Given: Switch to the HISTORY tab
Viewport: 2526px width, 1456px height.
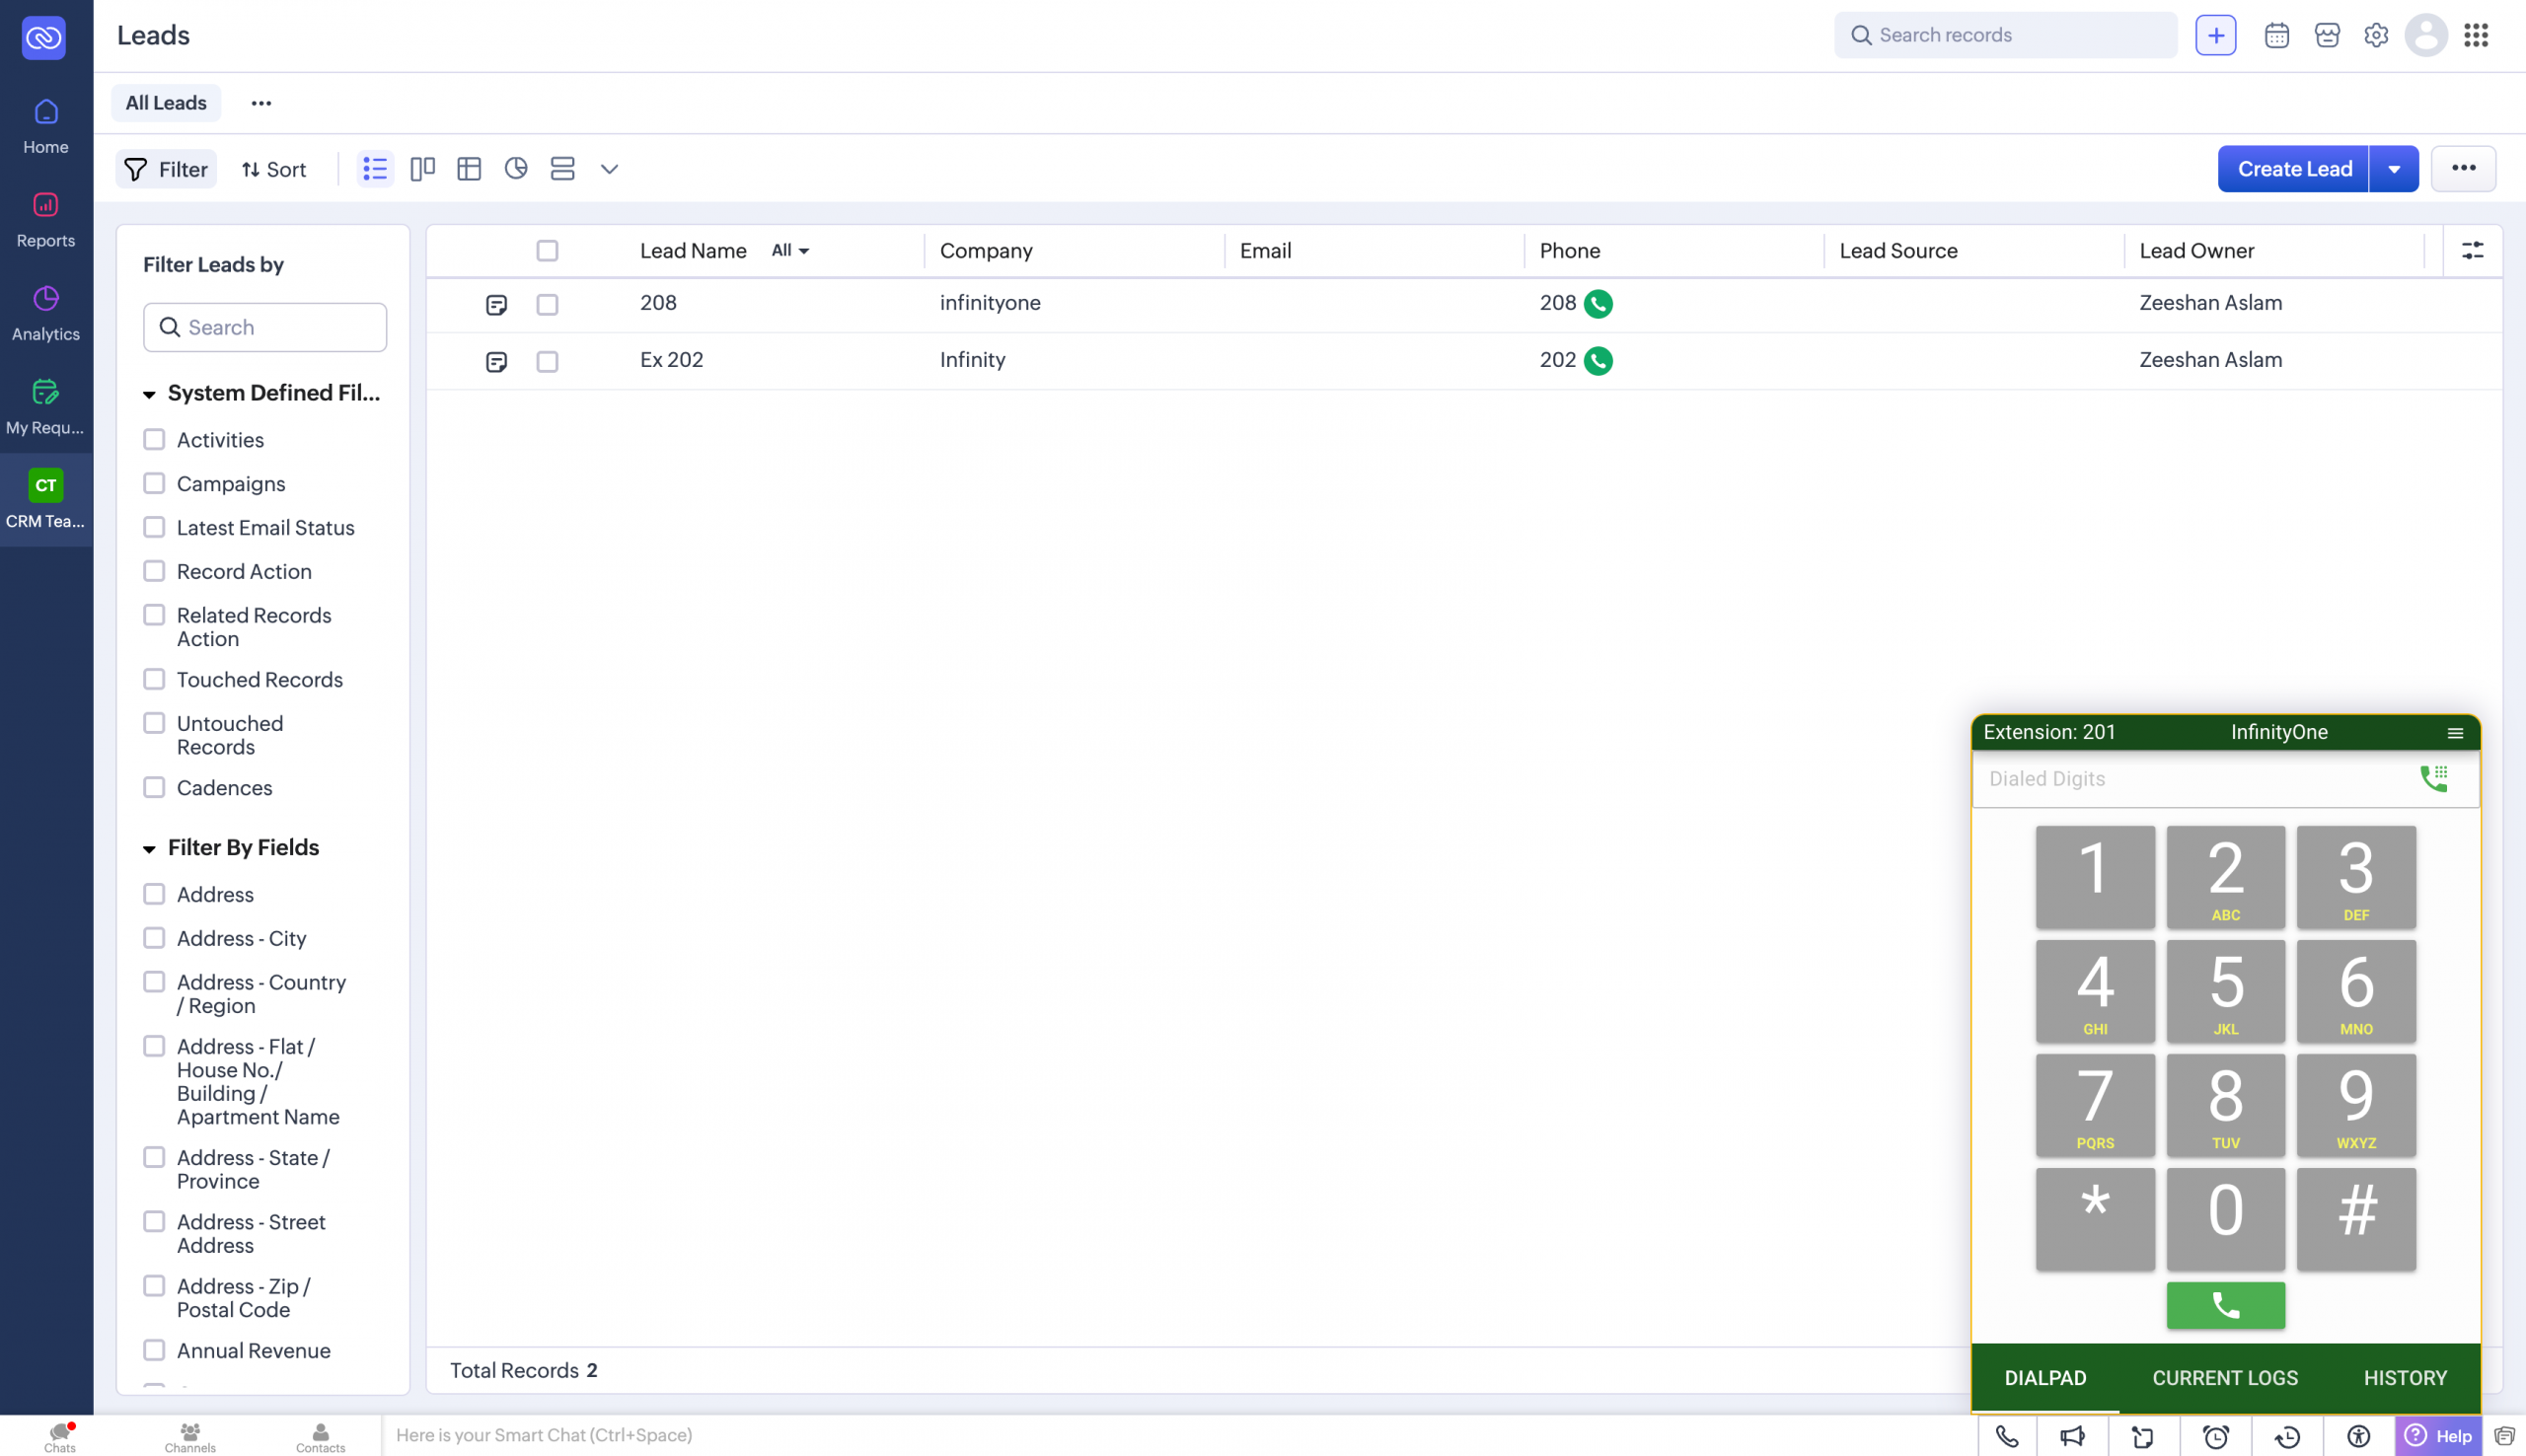Looking at the screenshot, I should coord(2405,1379).
